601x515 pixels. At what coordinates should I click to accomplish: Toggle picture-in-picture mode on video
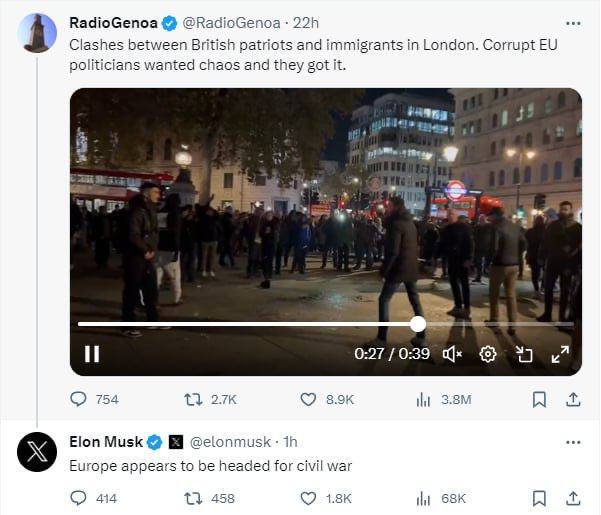pos(524,354)
